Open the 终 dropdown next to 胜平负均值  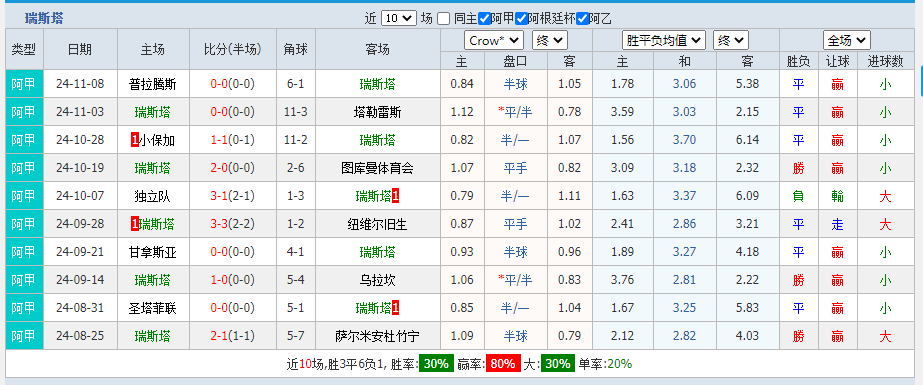pyautogui.click(x=731, y=41)
